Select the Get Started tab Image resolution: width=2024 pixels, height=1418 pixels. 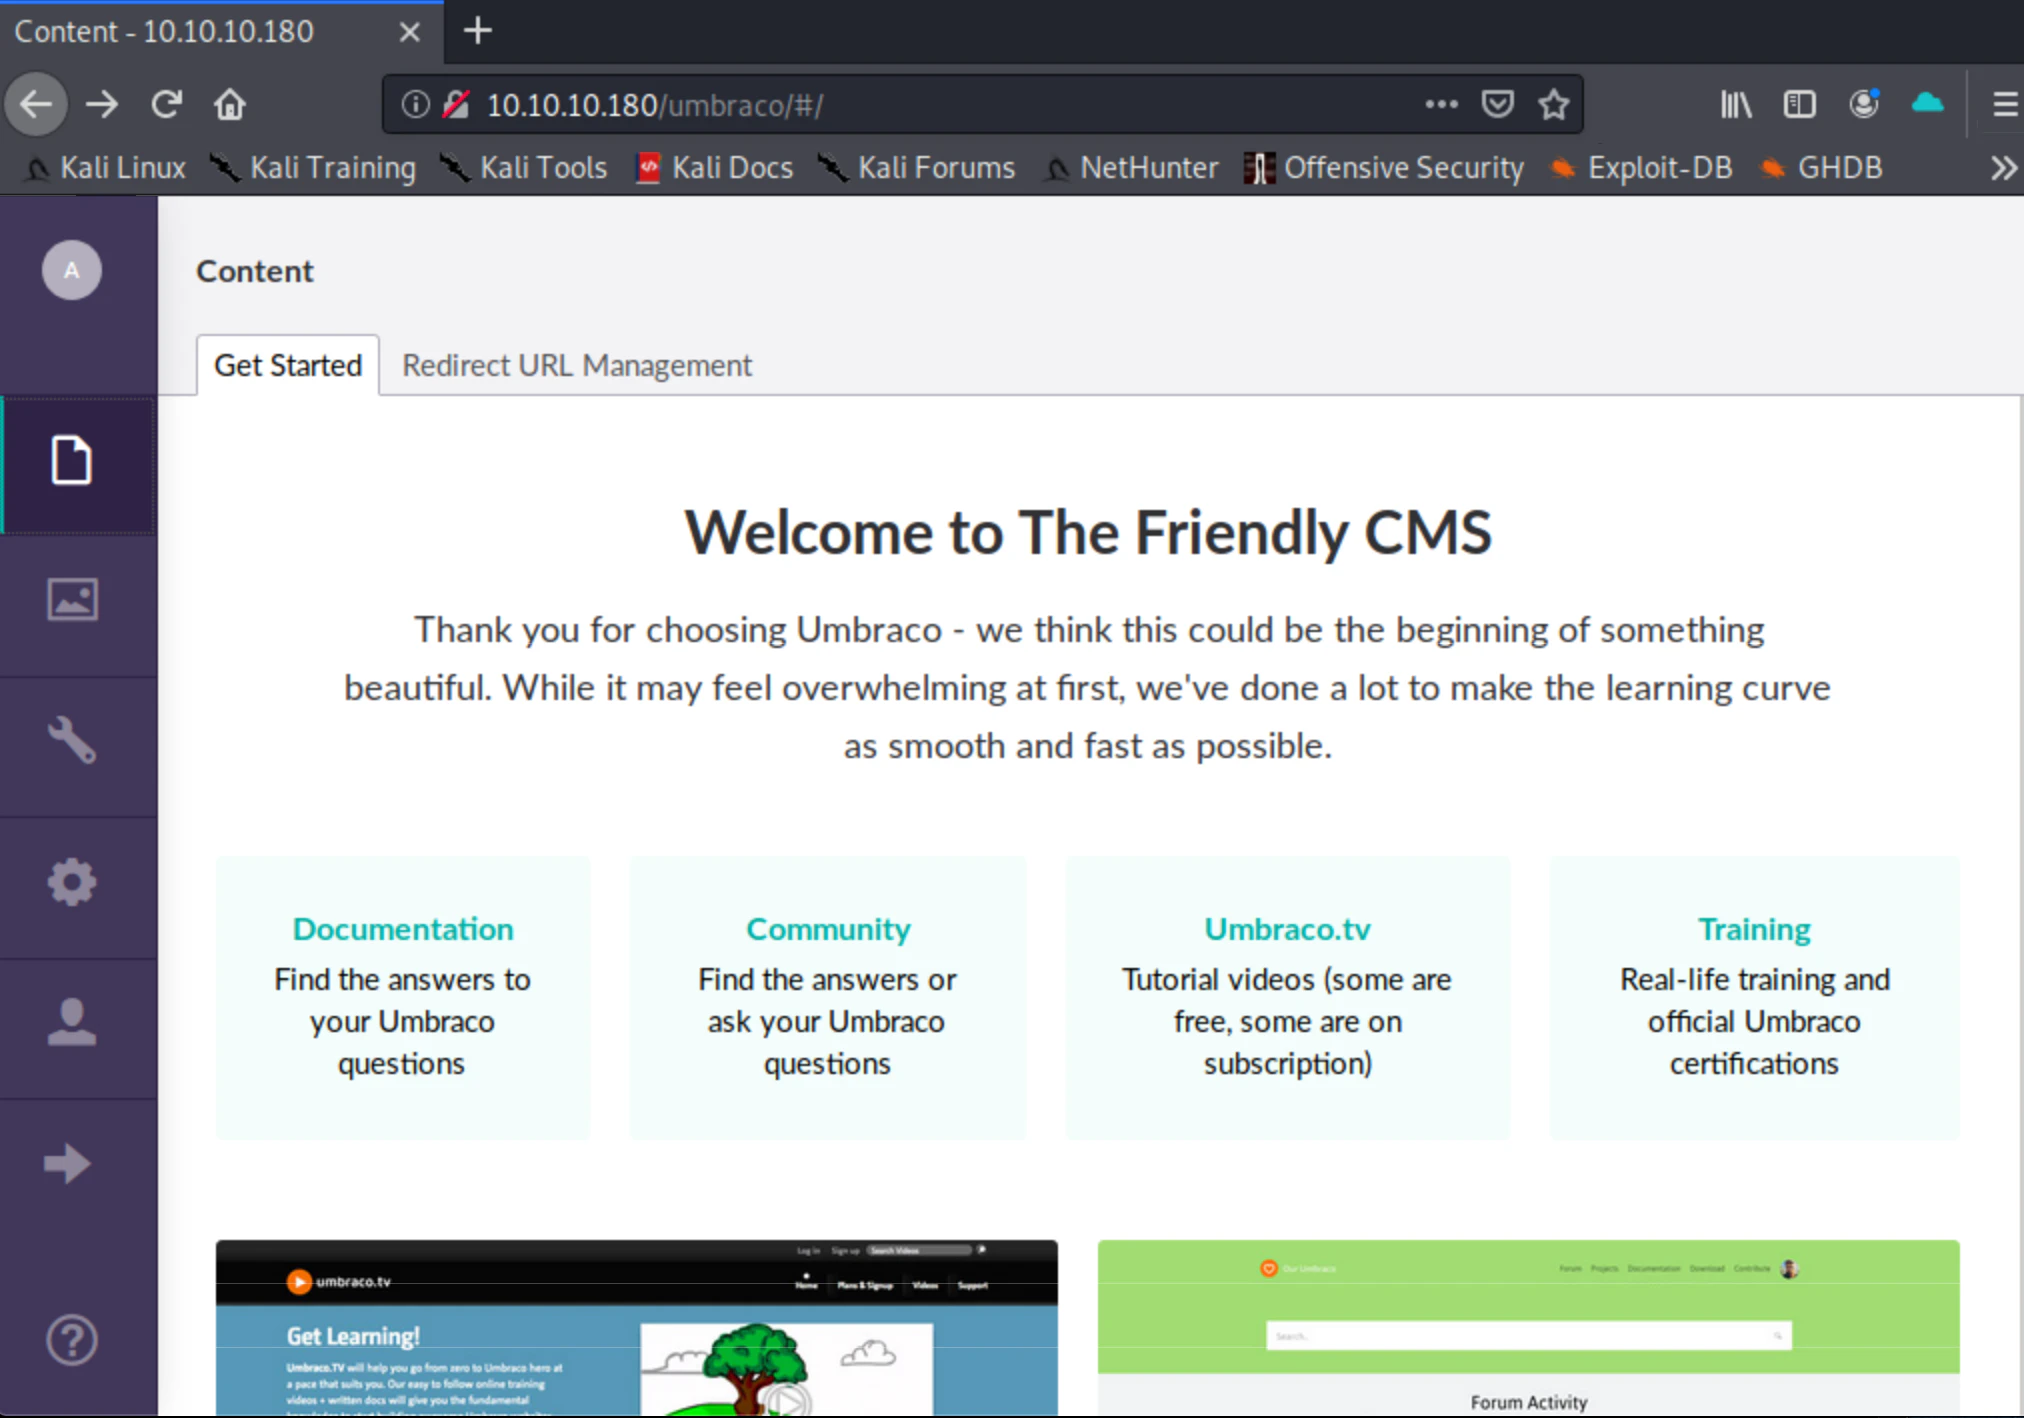pos(288,366)
